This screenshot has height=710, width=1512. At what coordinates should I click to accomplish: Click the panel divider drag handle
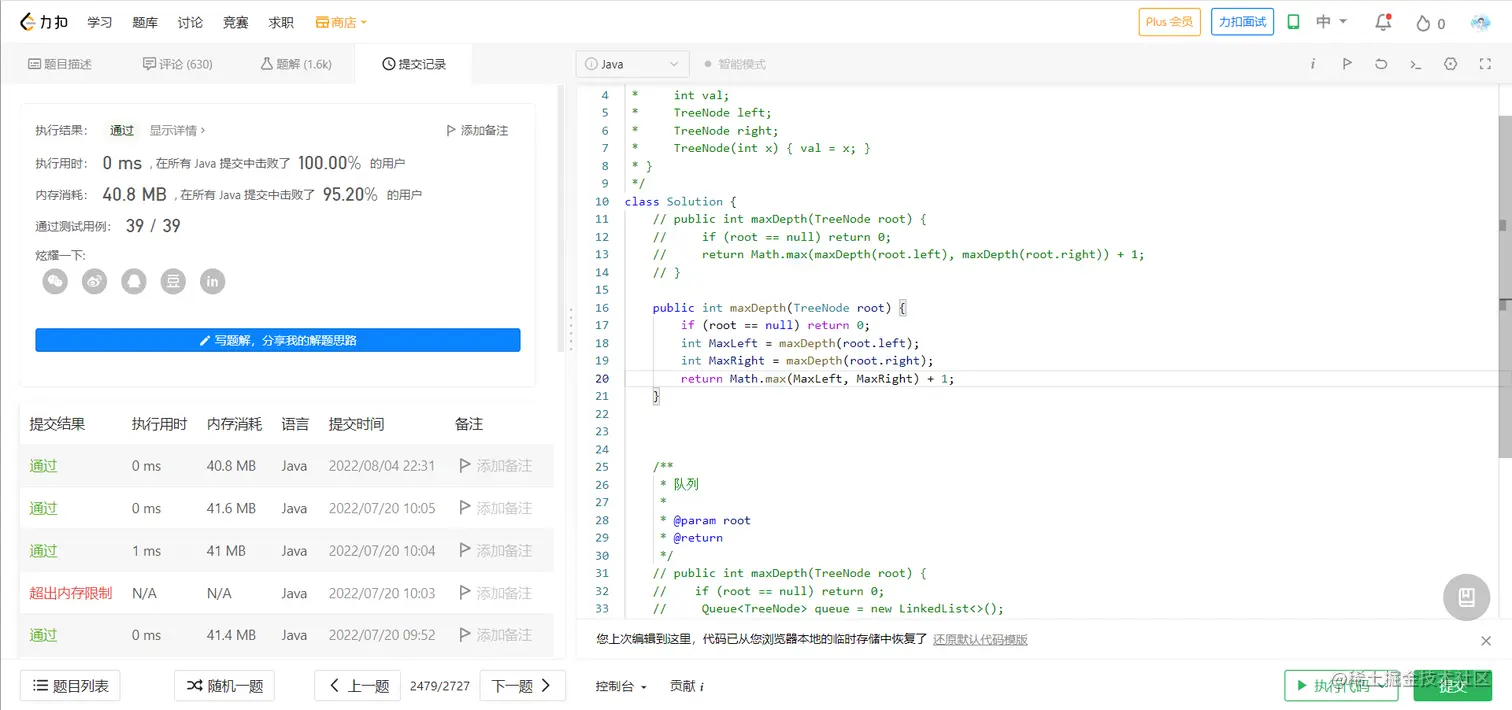click(x=571, y=329)
